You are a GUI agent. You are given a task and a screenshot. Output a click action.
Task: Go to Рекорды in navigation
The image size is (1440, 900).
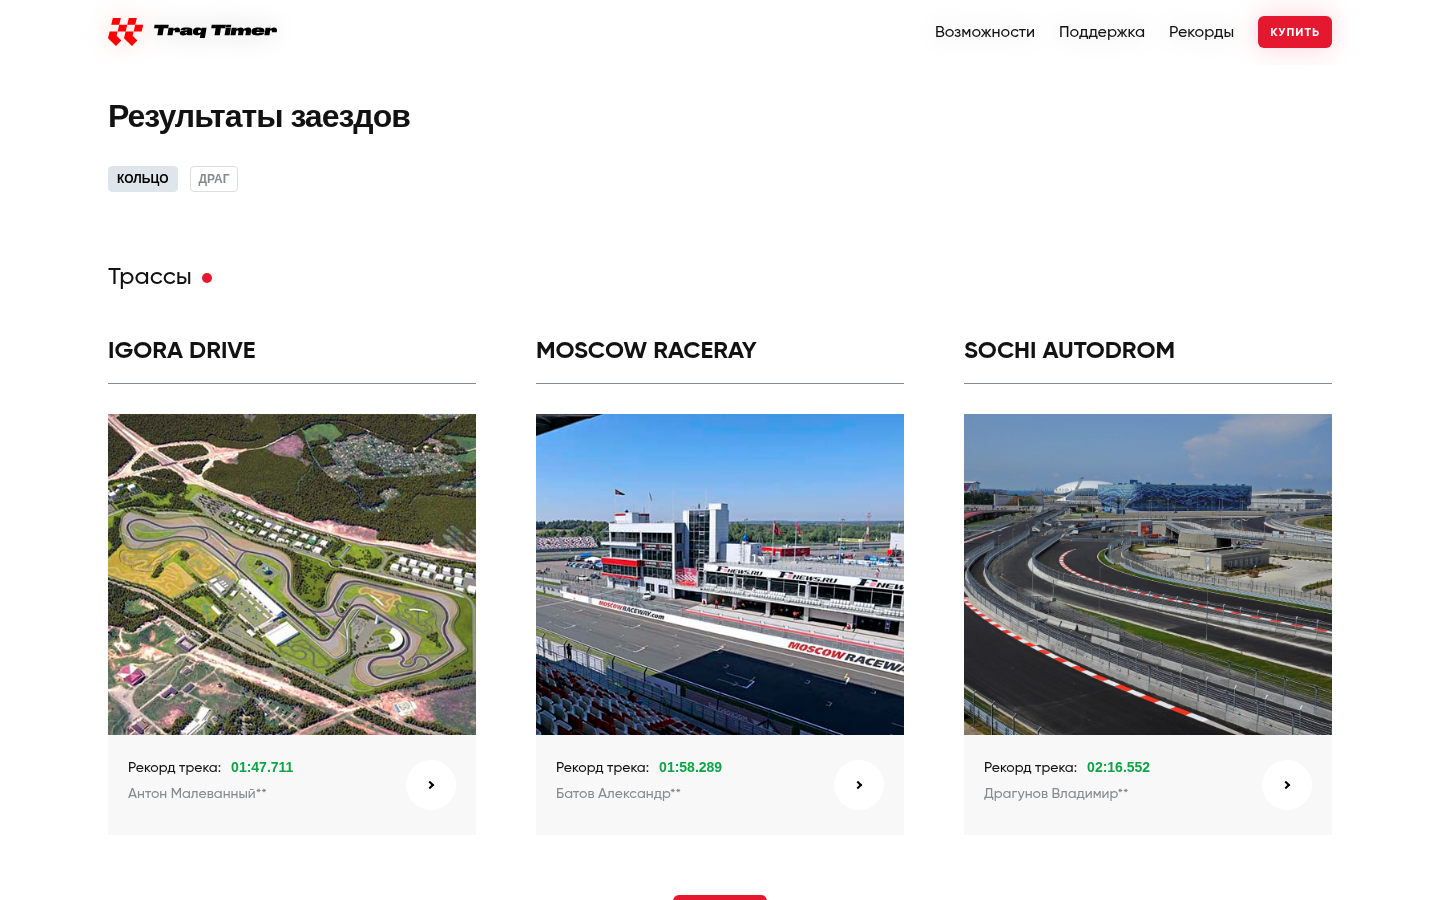(x=1201, y=32)
